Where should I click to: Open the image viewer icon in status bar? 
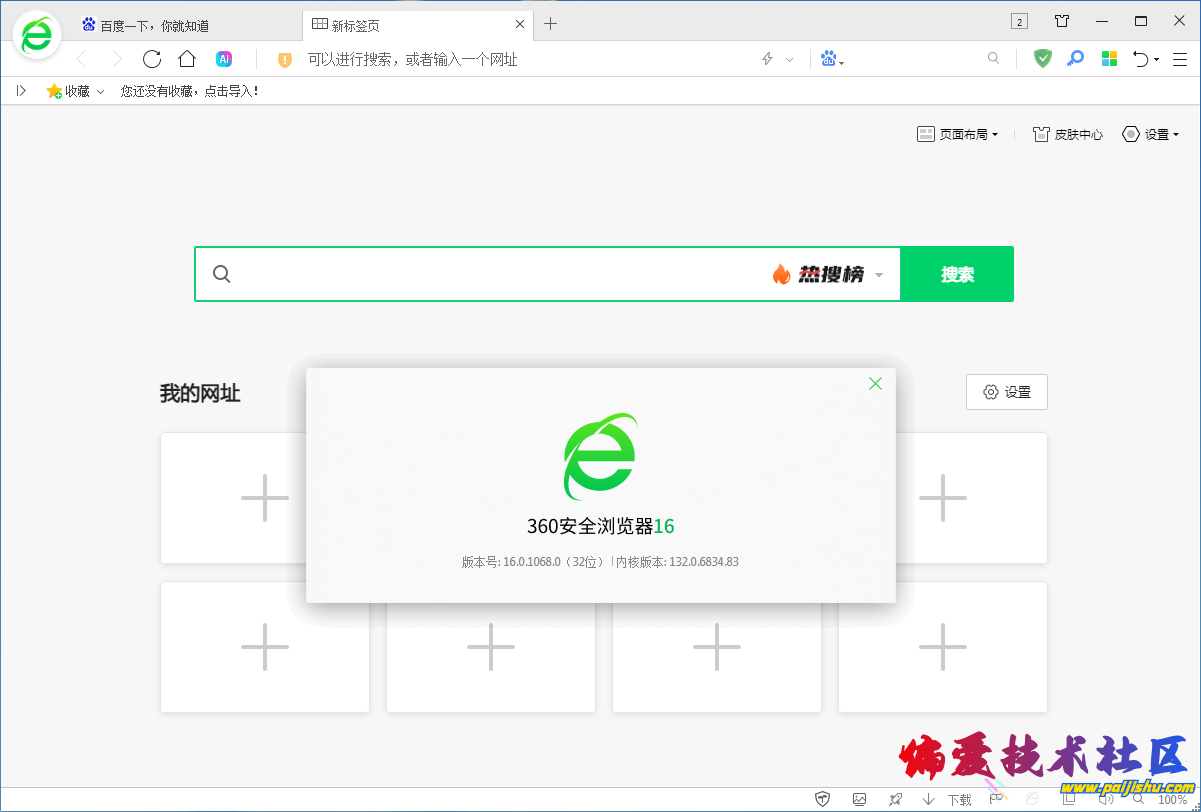click(x=859, y=799)
